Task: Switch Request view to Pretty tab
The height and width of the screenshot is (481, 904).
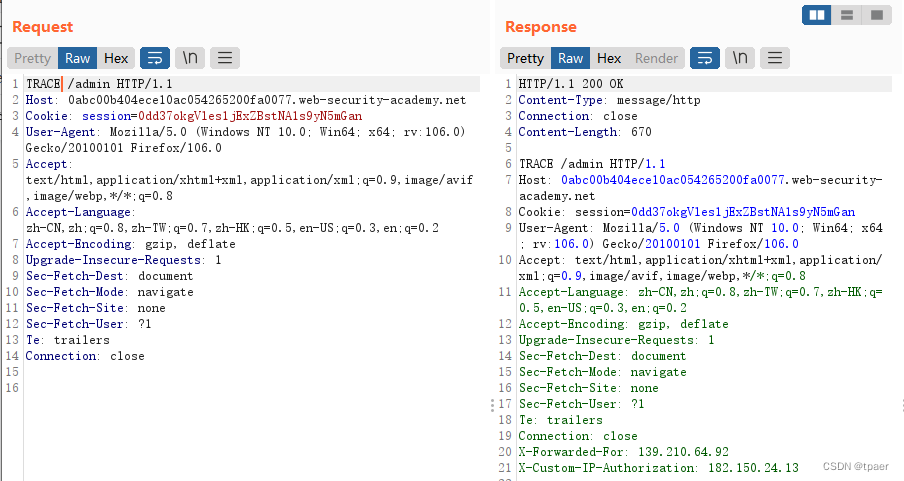Action: coord(33,58)
